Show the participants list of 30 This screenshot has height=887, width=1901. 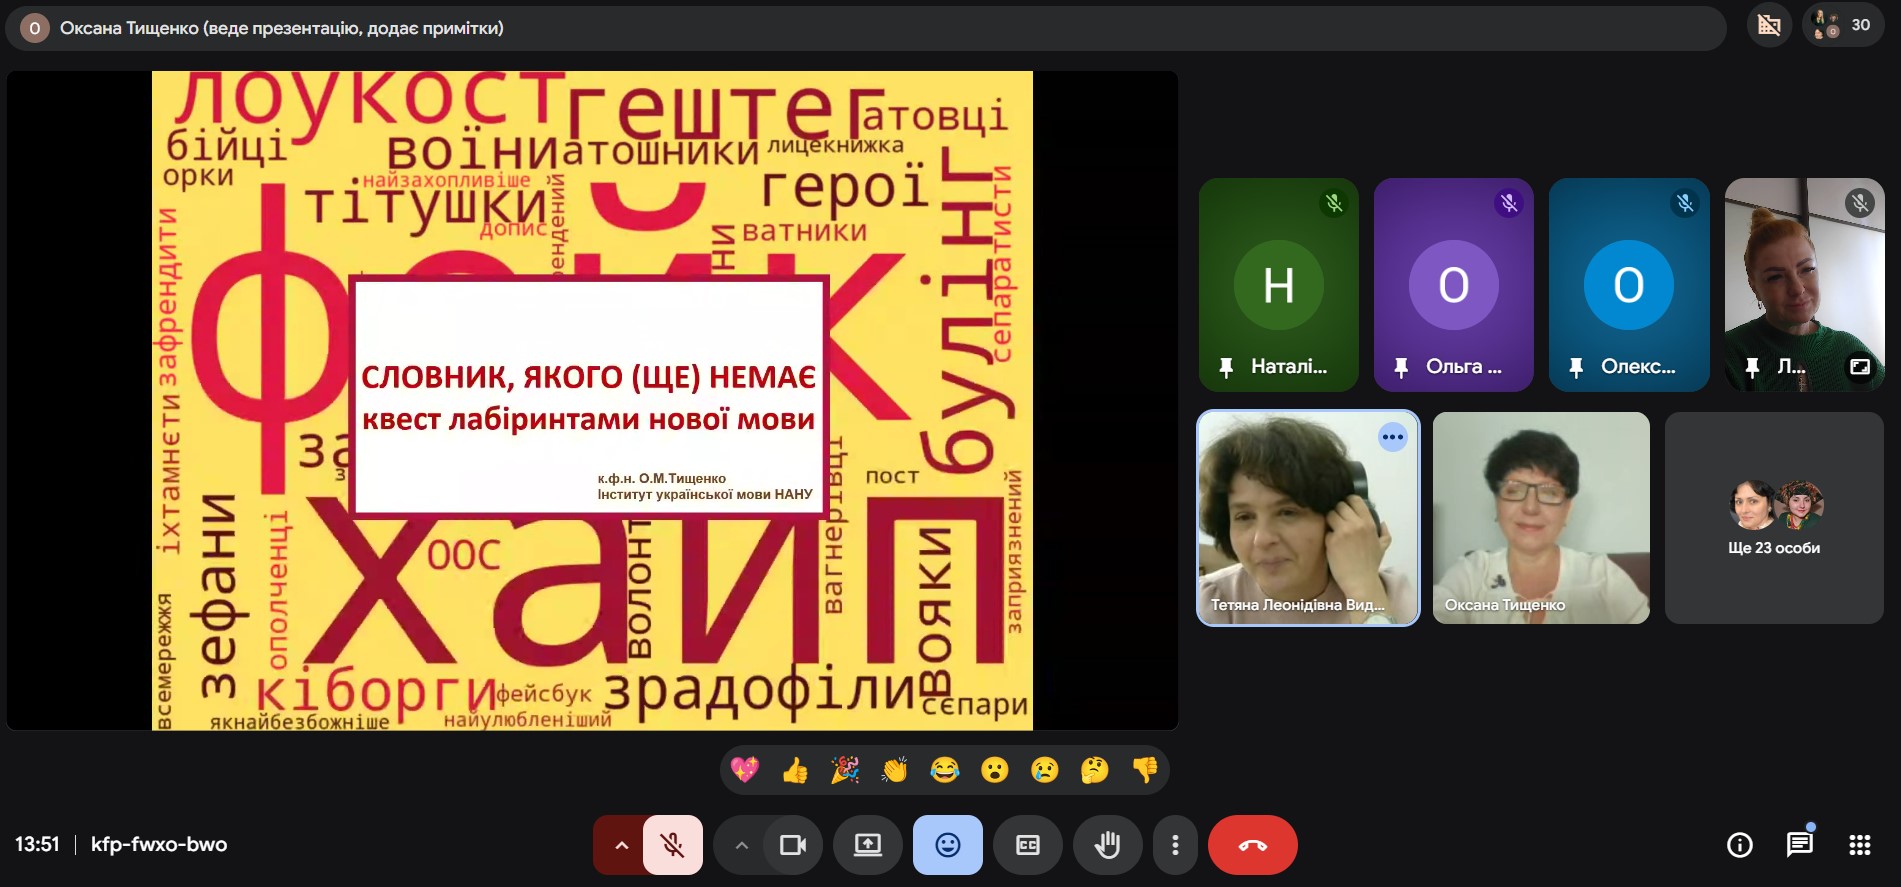1843,25
